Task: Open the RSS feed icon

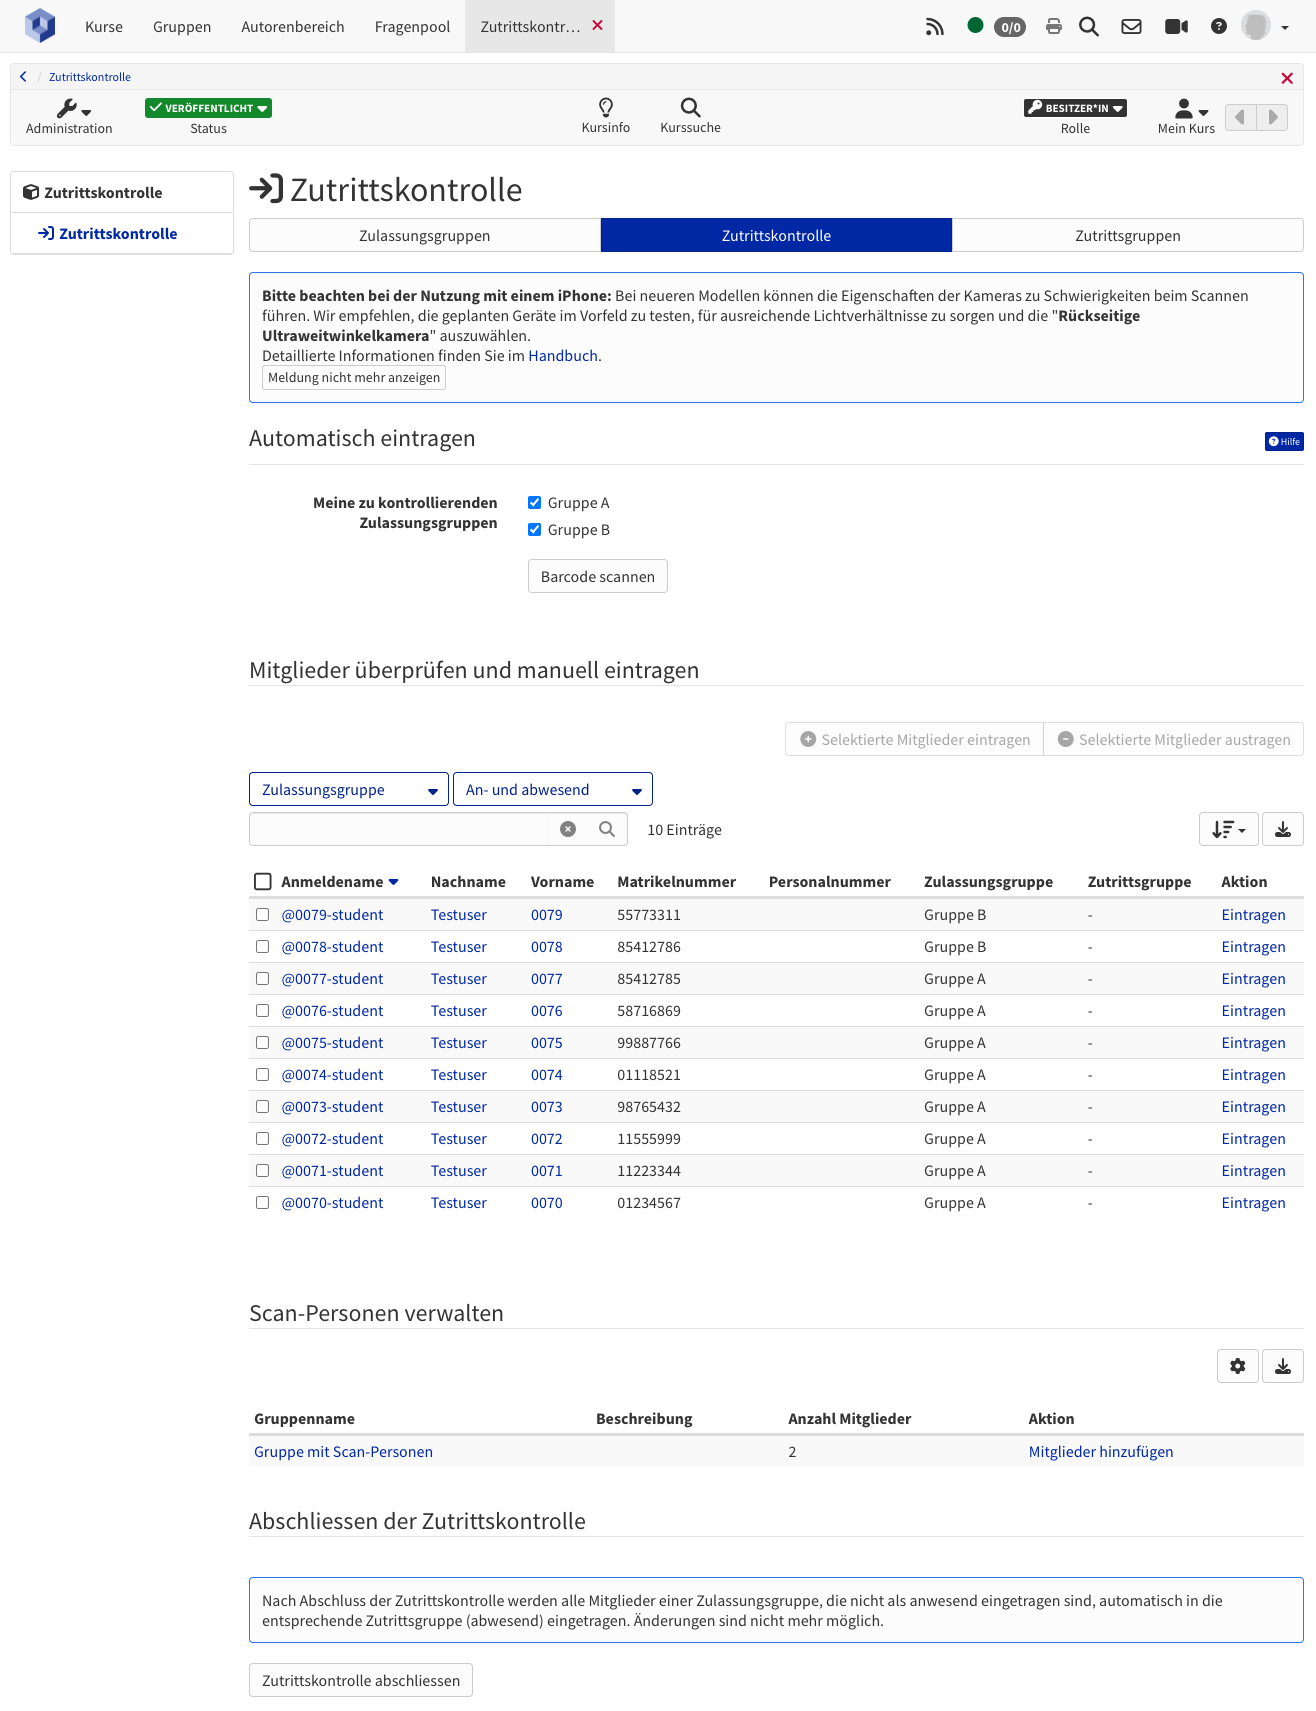Action: pyautogui.click(x=934, y=27)
